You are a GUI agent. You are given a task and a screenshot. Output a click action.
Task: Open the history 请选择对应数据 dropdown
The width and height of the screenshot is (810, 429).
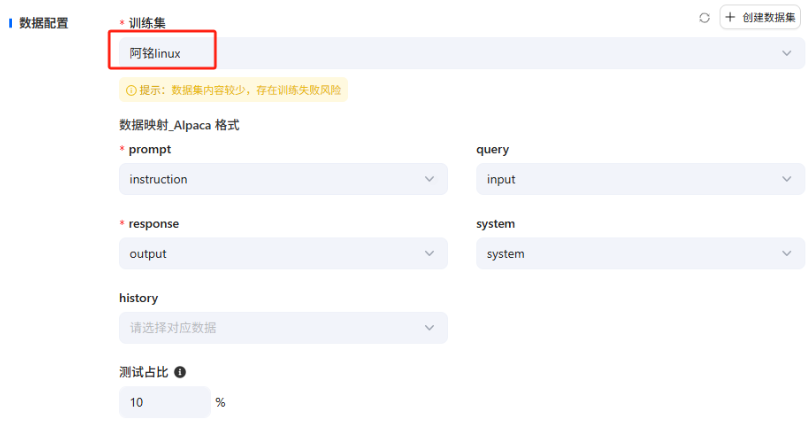click(x=282, y=328)
